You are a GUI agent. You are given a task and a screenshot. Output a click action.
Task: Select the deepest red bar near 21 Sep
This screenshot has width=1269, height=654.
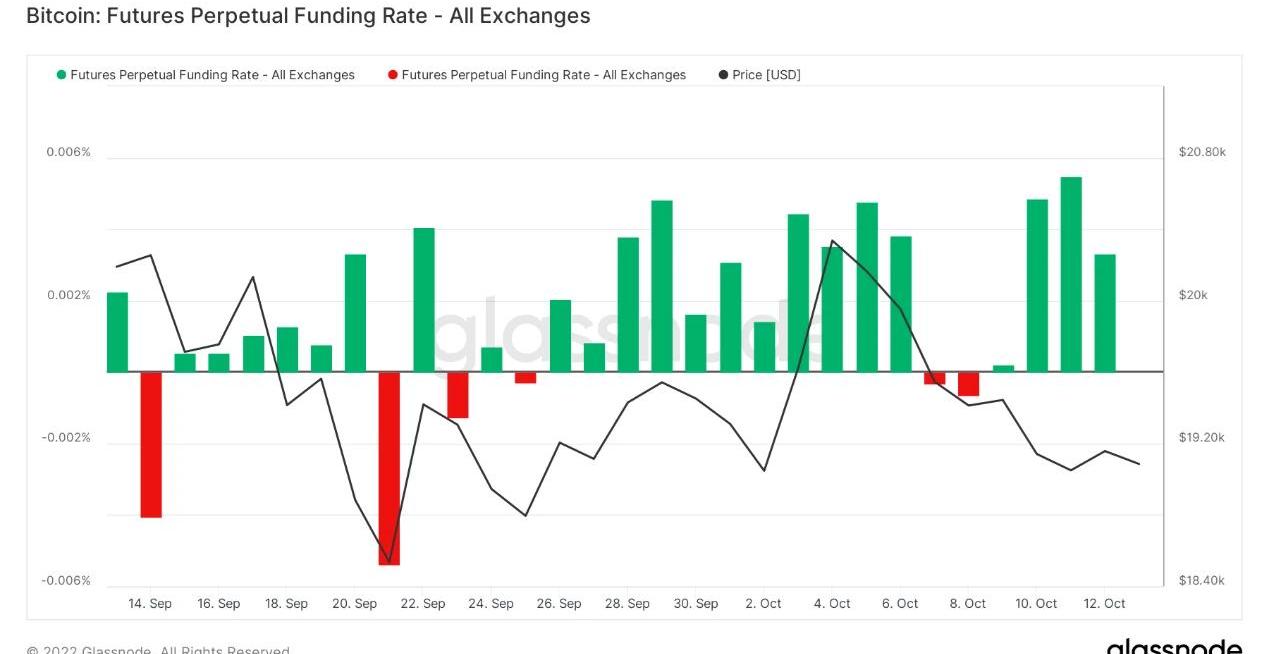pos(389,468)
